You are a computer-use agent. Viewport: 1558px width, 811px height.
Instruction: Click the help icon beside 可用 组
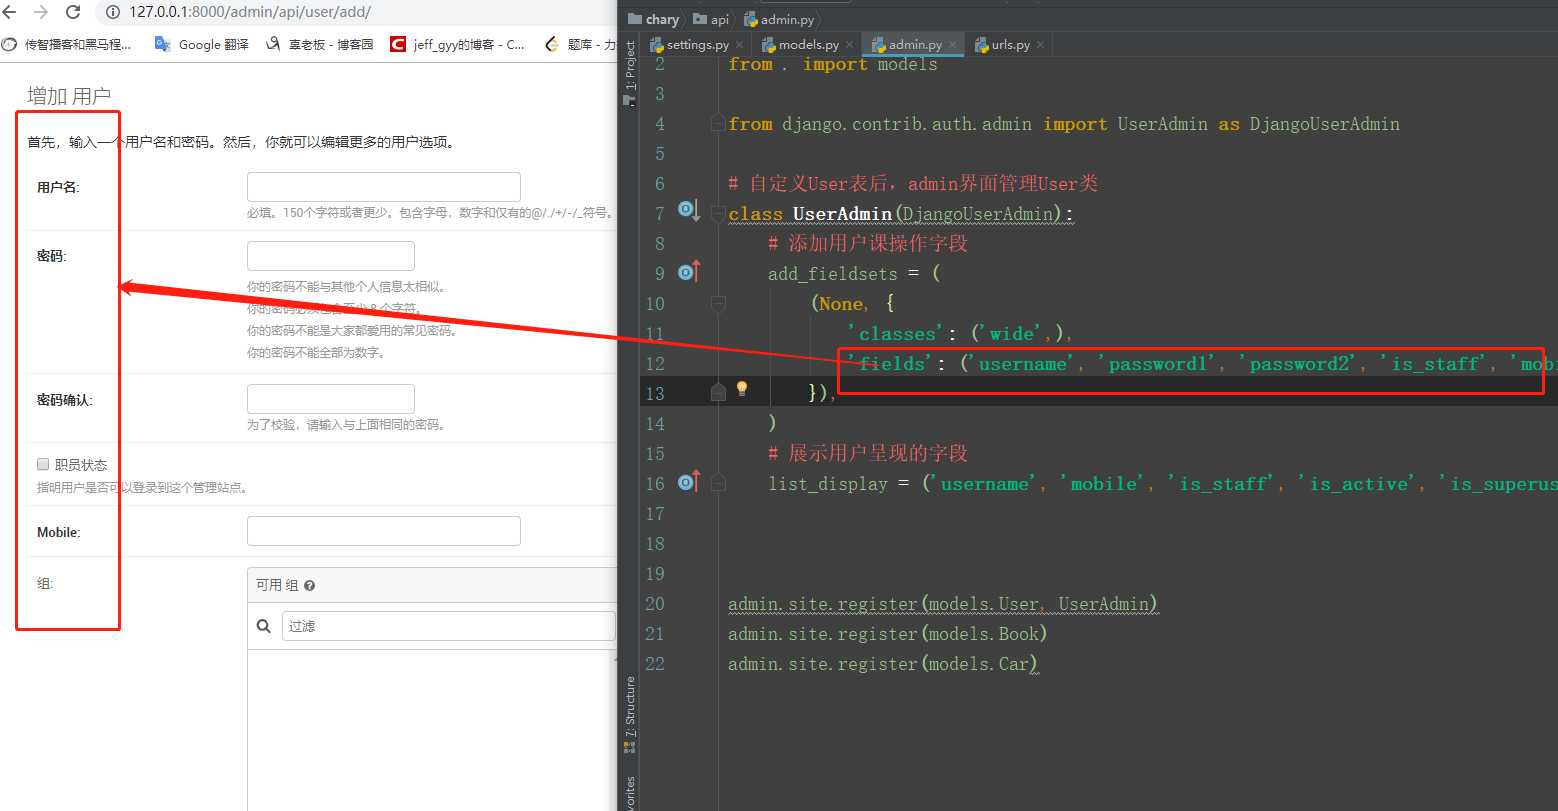[x=309, y=586]
